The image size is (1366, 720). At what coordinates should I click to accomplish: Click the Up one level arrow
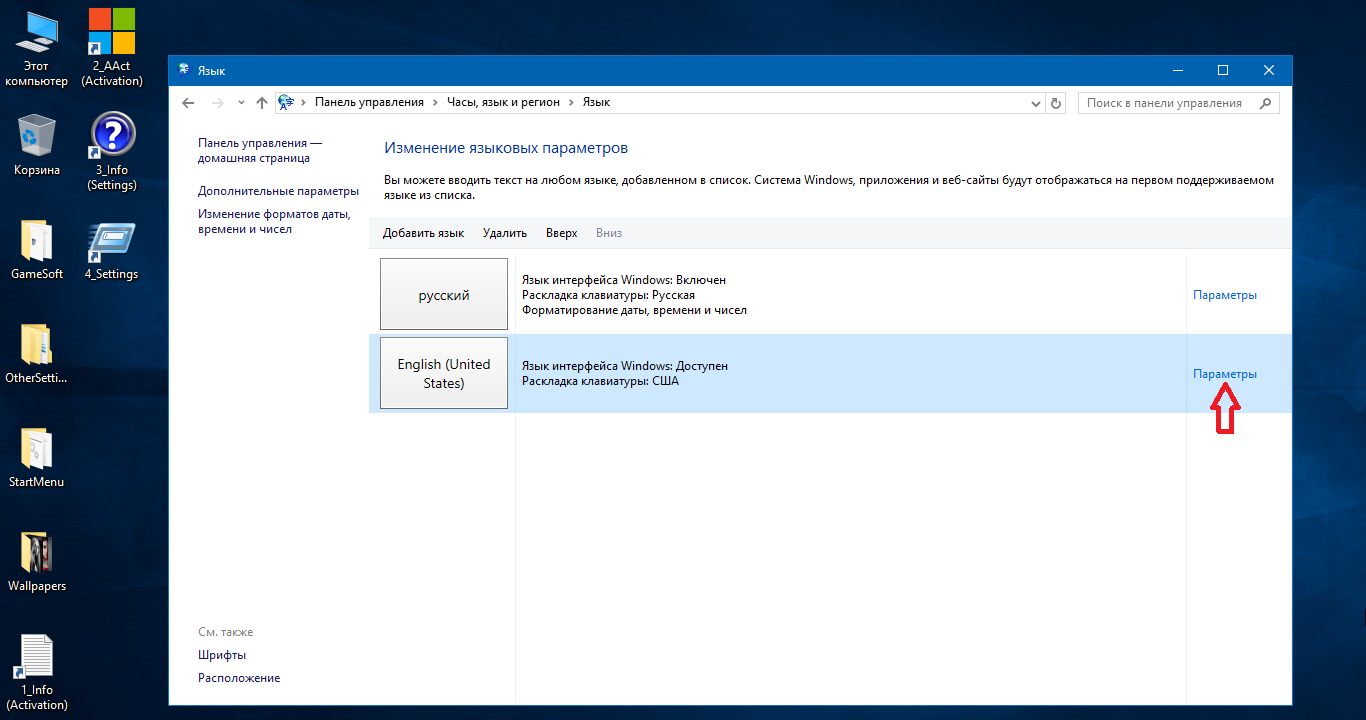(262, 103)
